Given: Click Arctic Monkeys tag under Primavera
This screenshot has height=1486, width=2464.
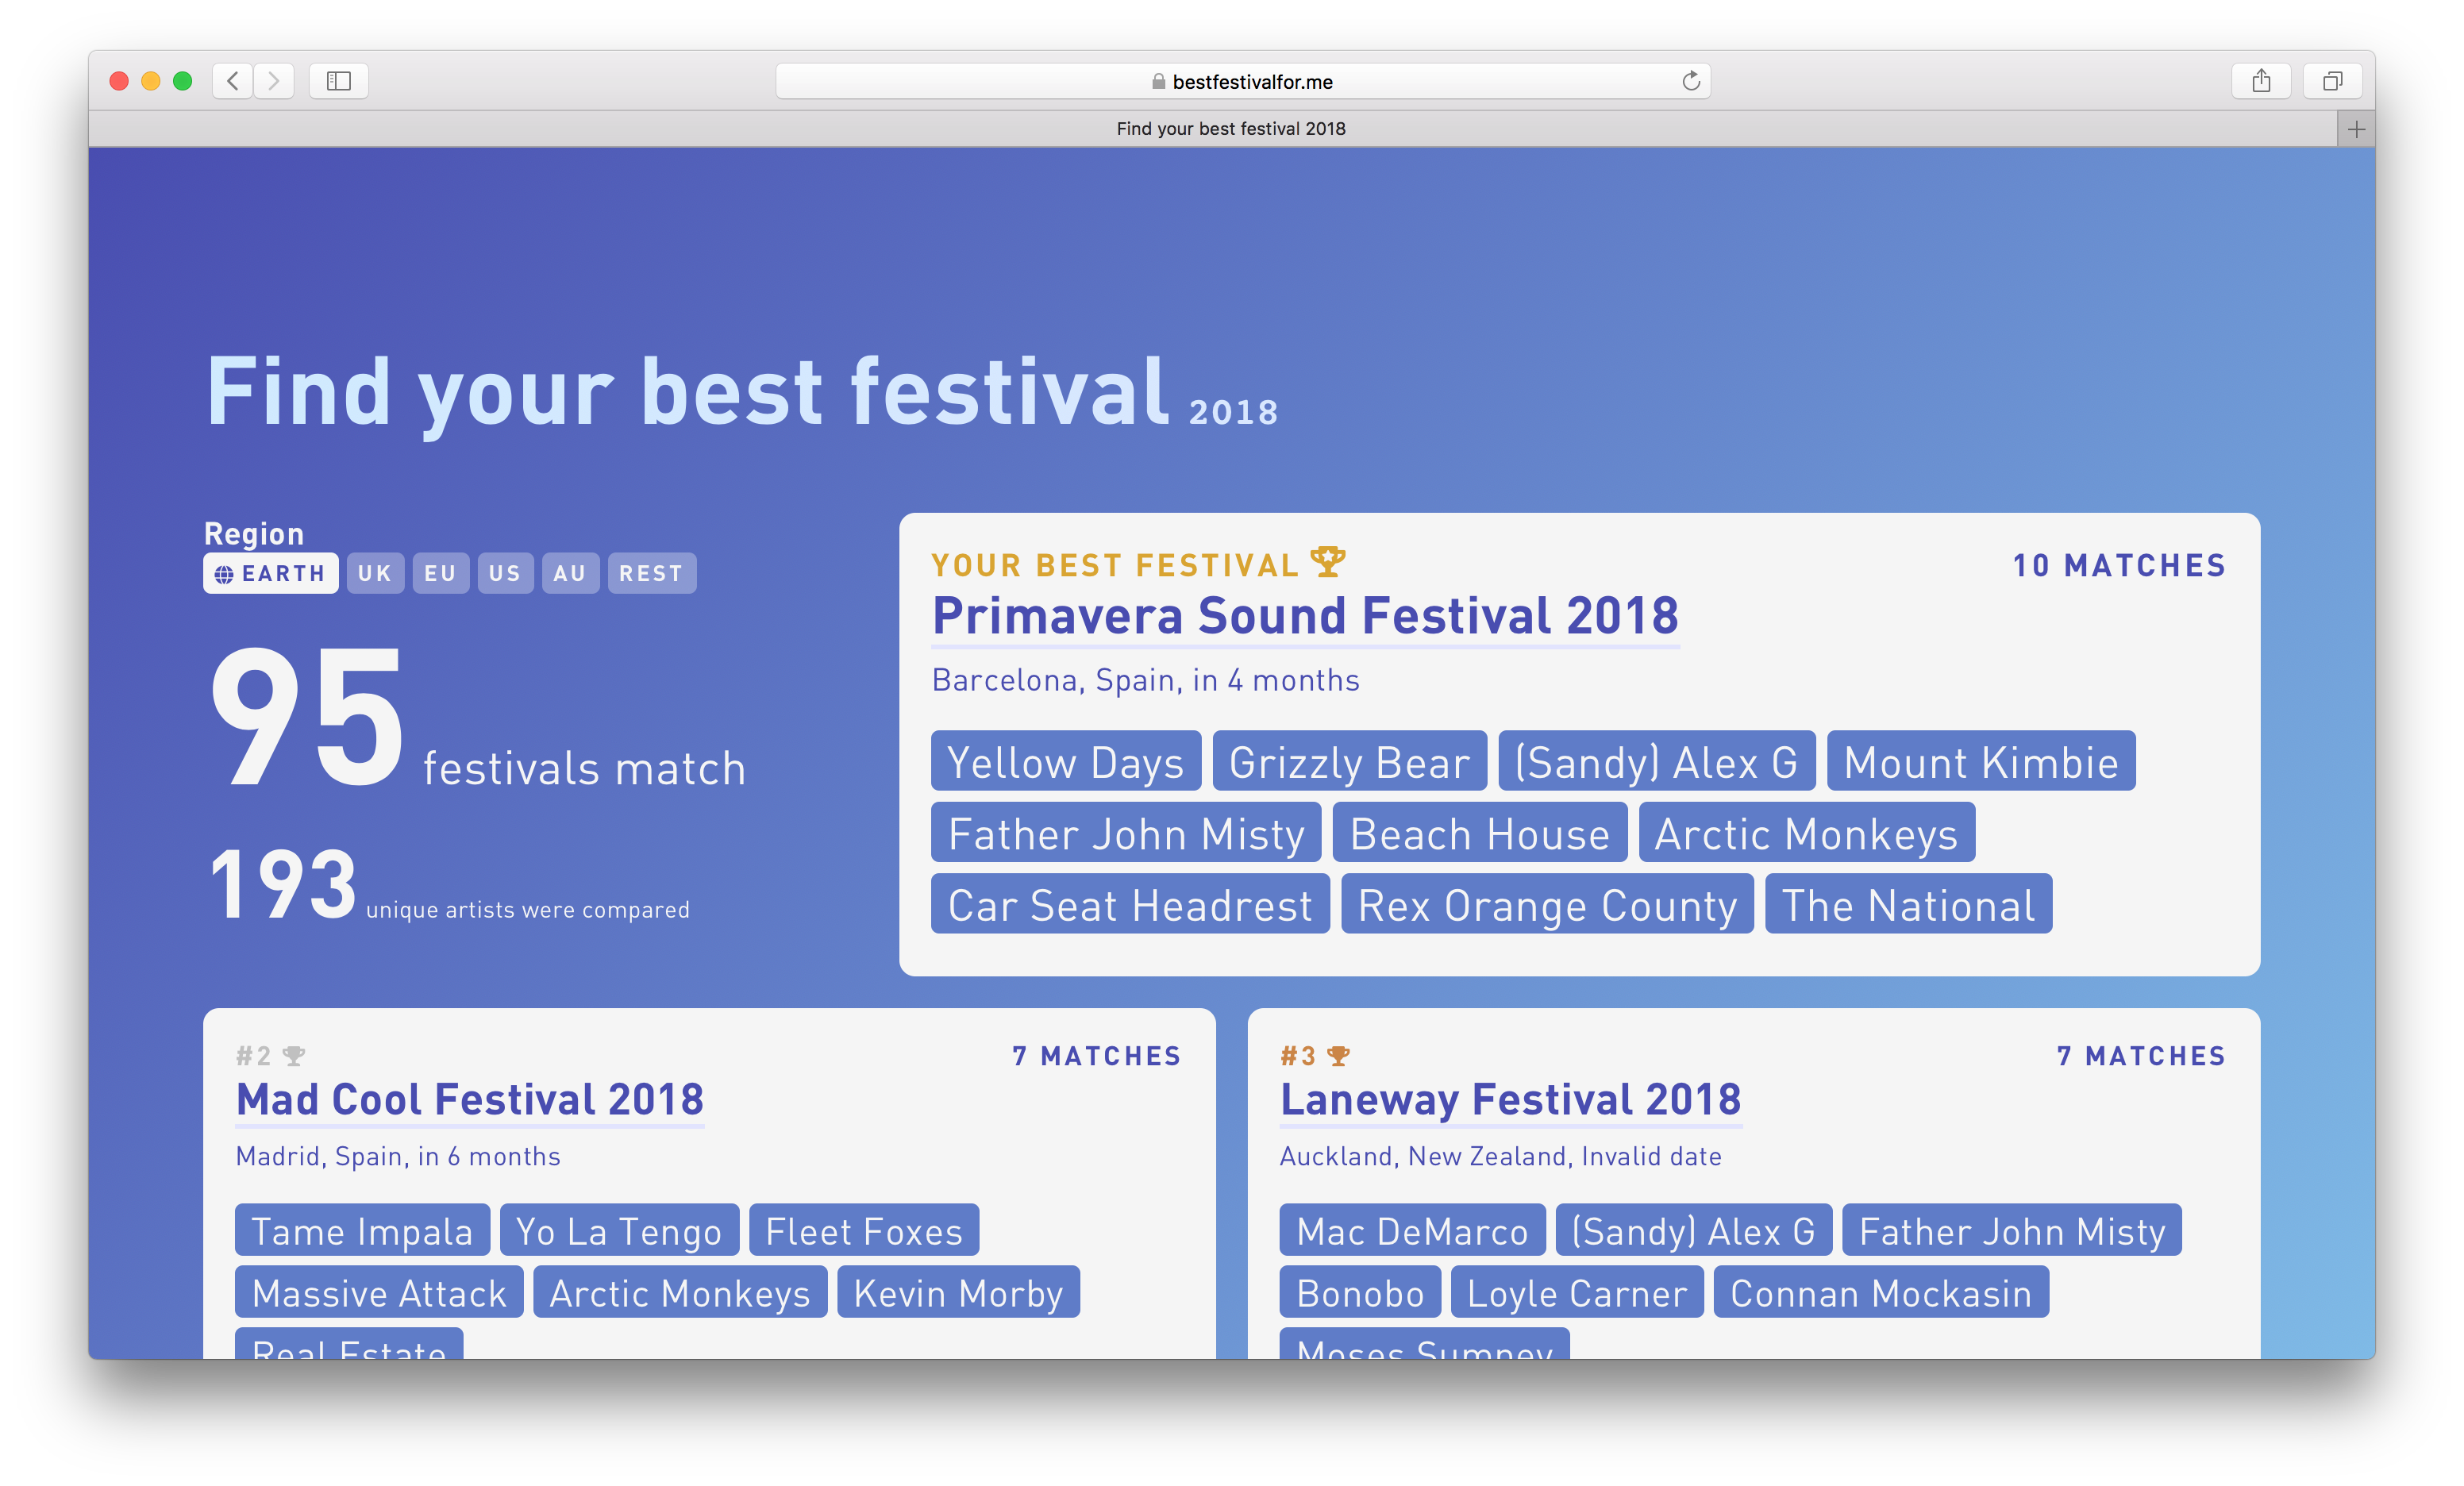Looking at the screenshot, I should tap(1807, 832).
